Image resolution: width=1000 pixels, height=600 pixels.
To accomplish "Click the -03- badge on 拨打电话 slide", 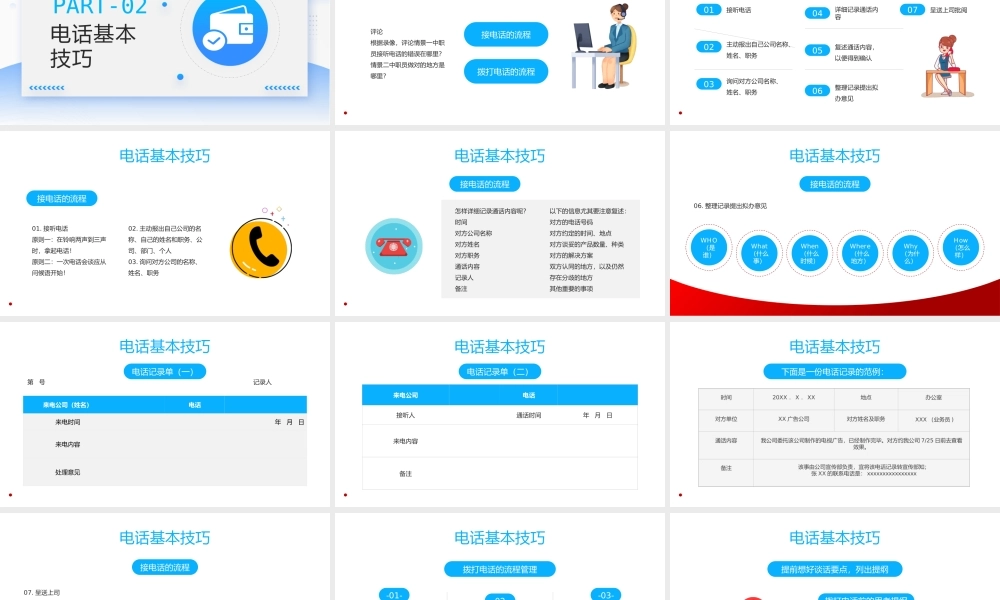I will pos(605,594).
